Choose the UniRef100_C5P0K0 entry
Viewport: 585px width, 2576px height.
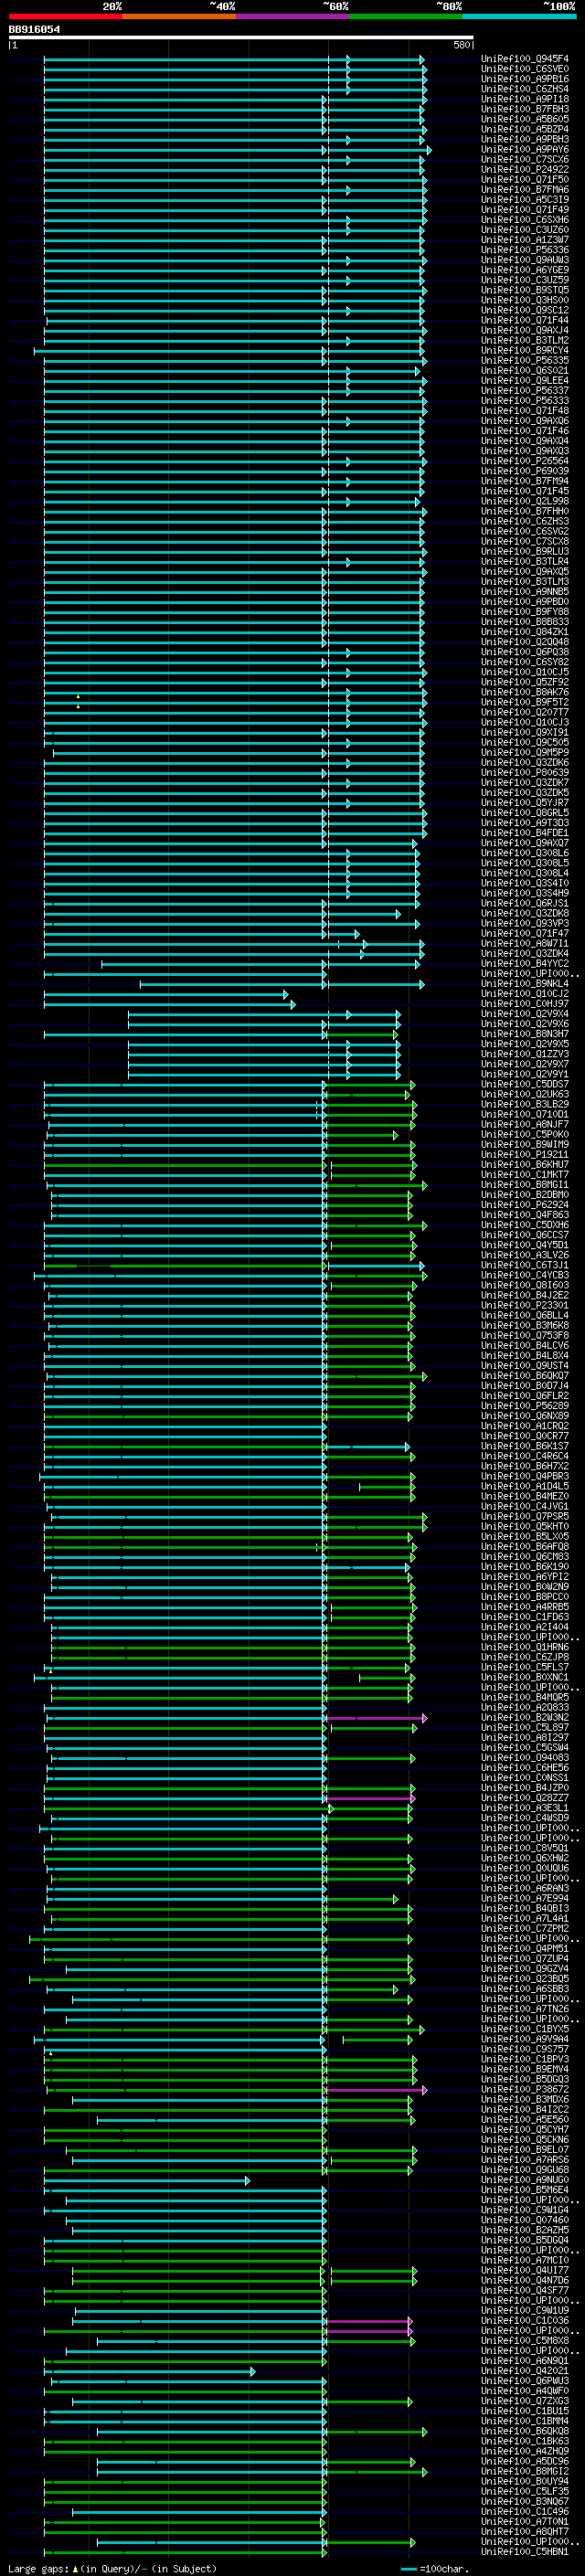525,1134
